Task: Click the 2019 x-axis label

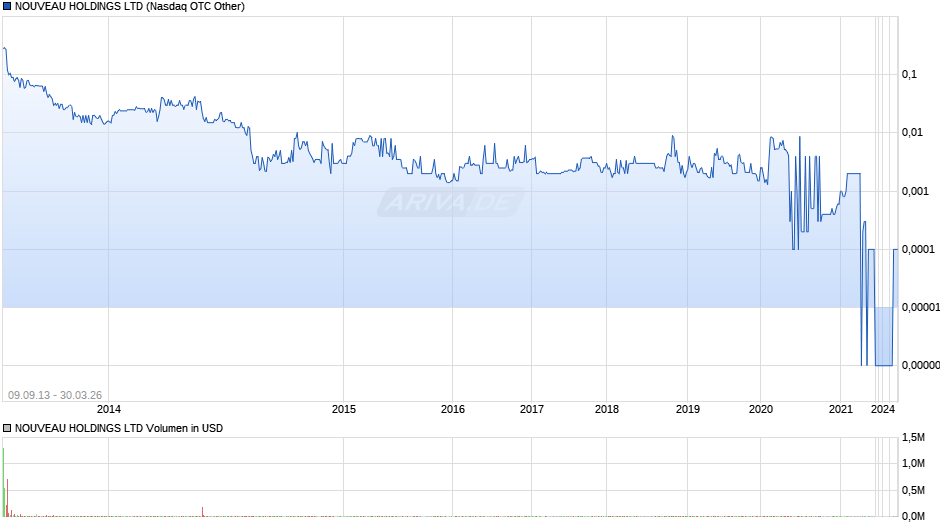Action: (688, 409)
